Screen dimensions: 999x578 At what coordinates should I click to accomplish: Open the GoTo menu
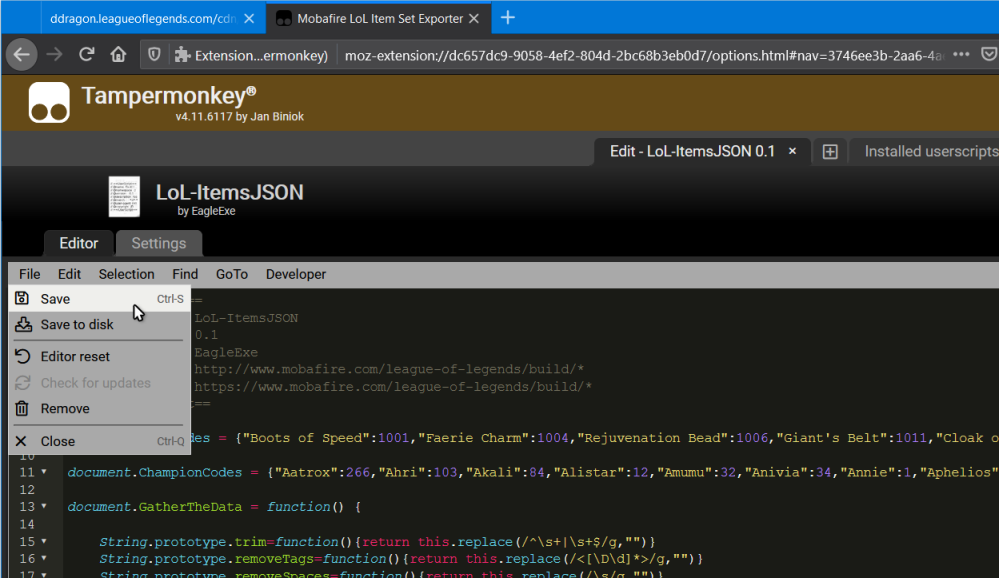(232, 274)
